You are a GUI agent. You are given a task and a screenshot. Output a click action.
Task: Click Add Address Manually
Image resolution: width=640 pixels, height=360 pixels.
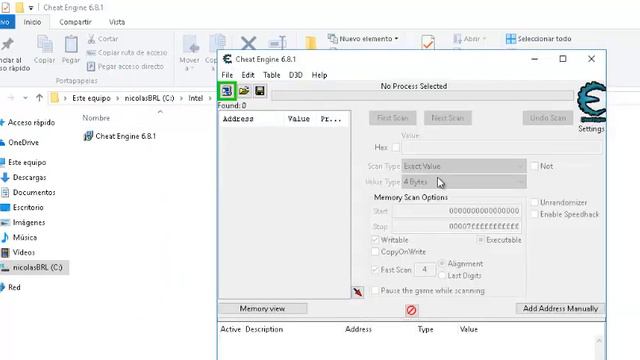pos(560,309)
